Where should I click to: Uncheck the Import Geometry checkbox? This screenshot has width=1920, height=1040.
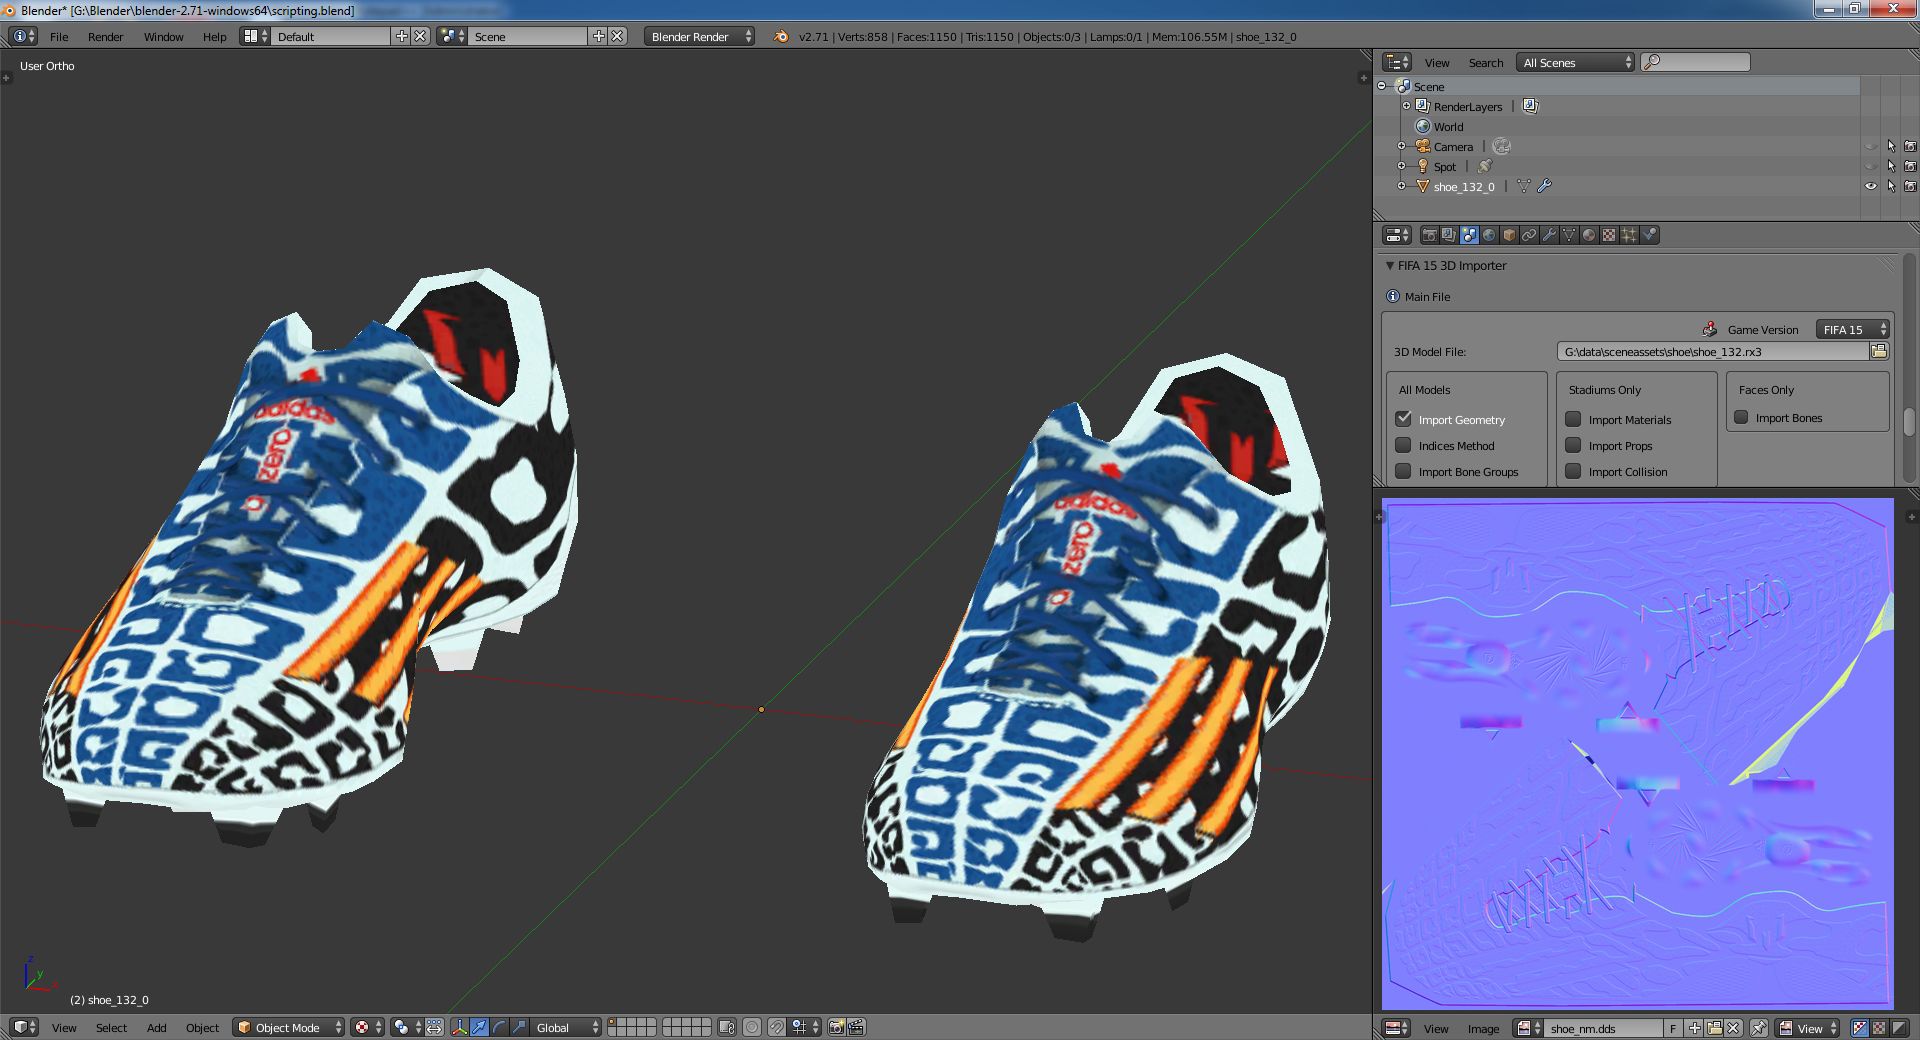point(1404,419)
